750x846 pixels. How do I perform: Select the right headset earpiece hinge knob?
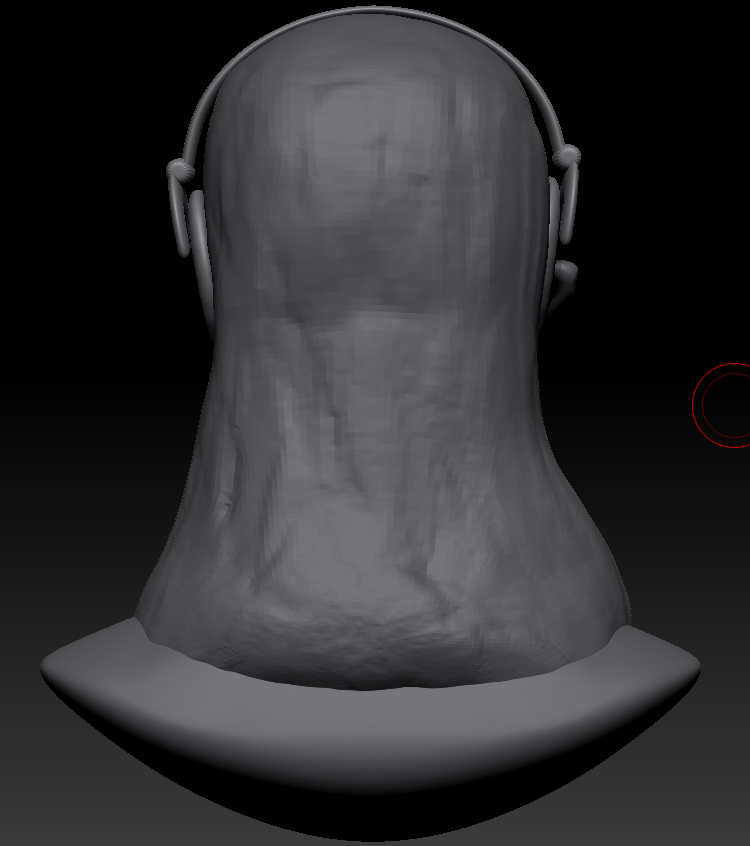567,156
